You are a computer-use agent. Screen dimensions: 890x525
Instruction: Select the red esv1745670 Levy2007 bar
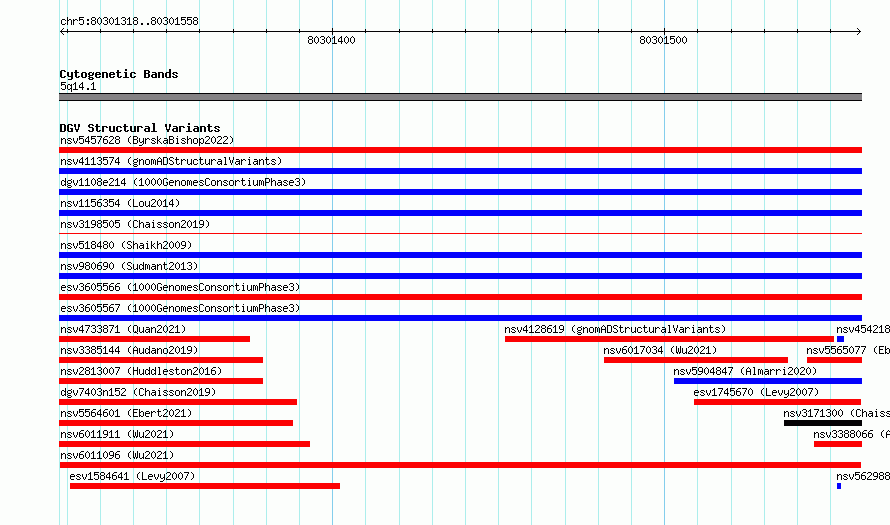tap(778, 402)
